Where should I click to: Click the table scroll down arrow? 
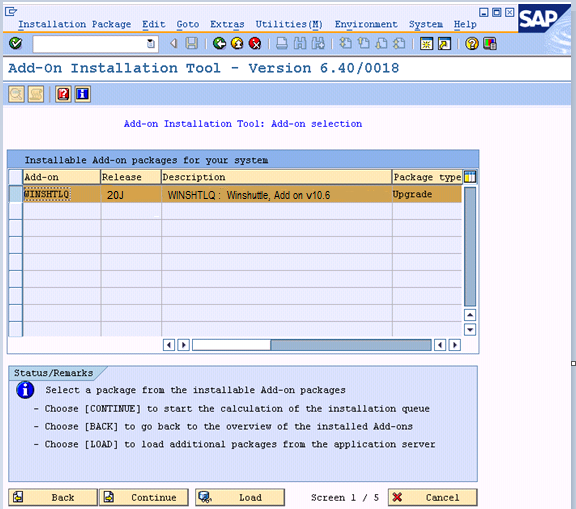[x=470, y=329]
